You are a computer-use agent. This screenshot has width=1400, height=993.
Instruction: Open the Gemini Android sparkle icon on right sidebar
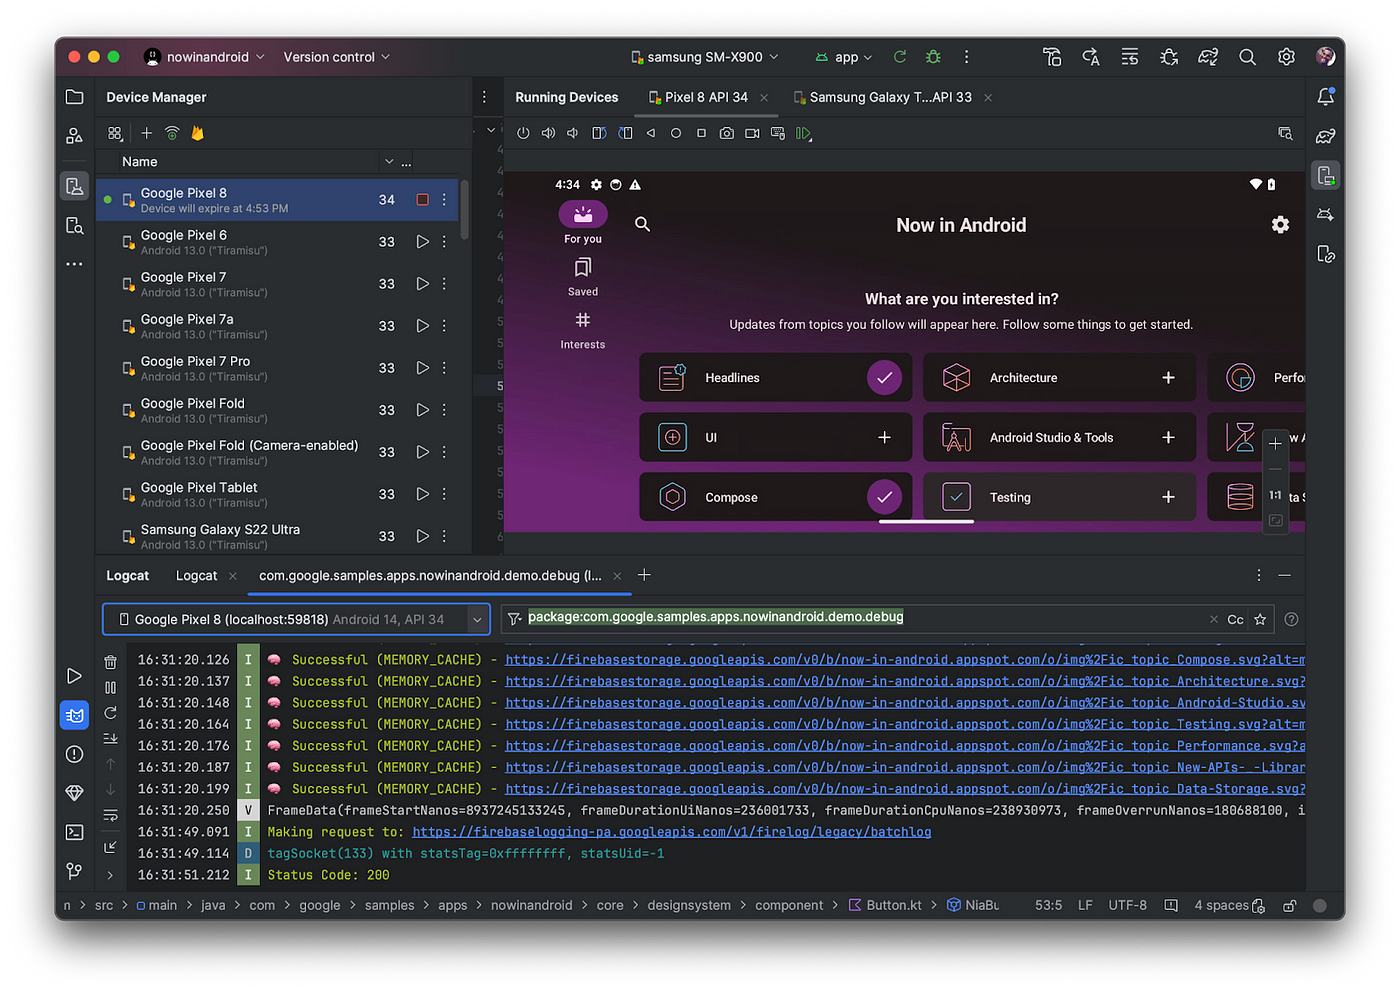tap(1326, 215)
